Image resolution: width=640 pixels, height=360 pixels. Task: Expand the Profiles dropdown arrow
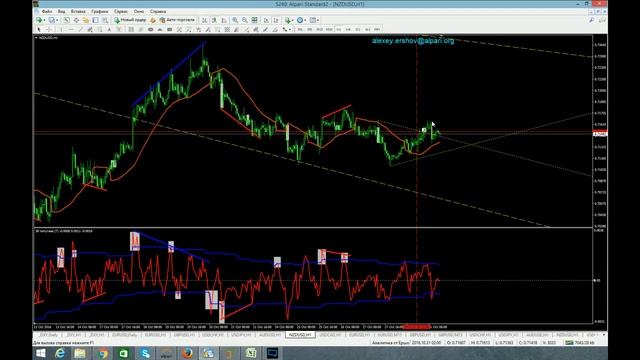[57, 20]
